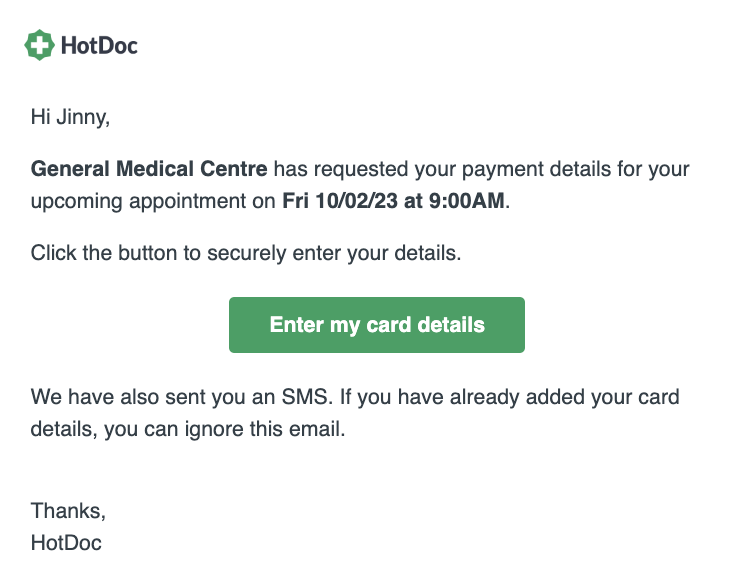Click the bold appointment time 9:00AM
This screenshot has height=576, width=740.
pos(467,201)
